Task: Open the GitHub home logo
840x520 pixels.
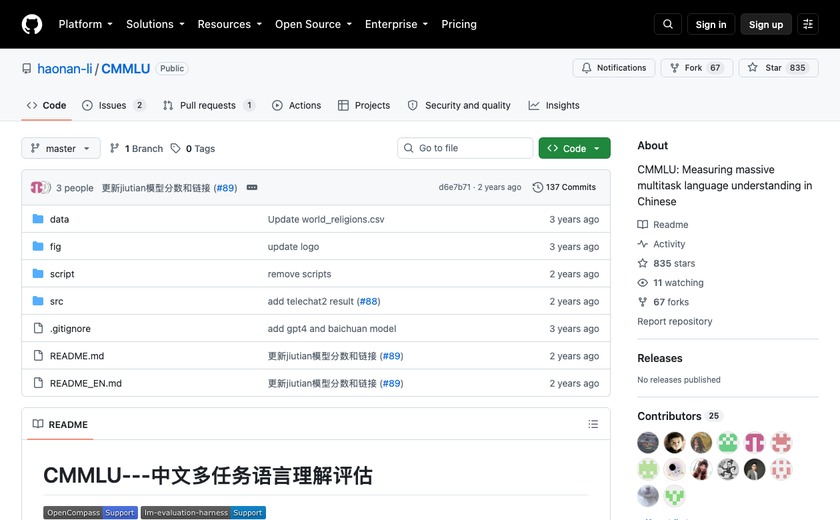Action: tap(32, 24)
